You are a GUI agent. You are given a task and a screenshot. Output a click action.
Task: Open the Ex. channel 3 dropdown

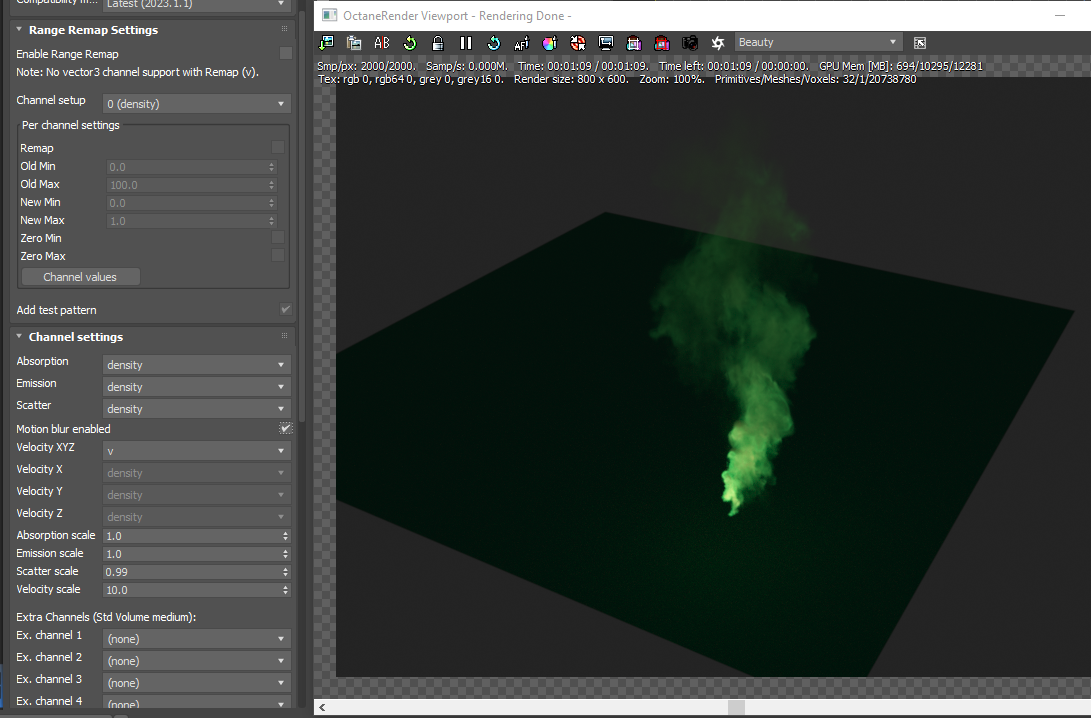(x=196, y=683)
